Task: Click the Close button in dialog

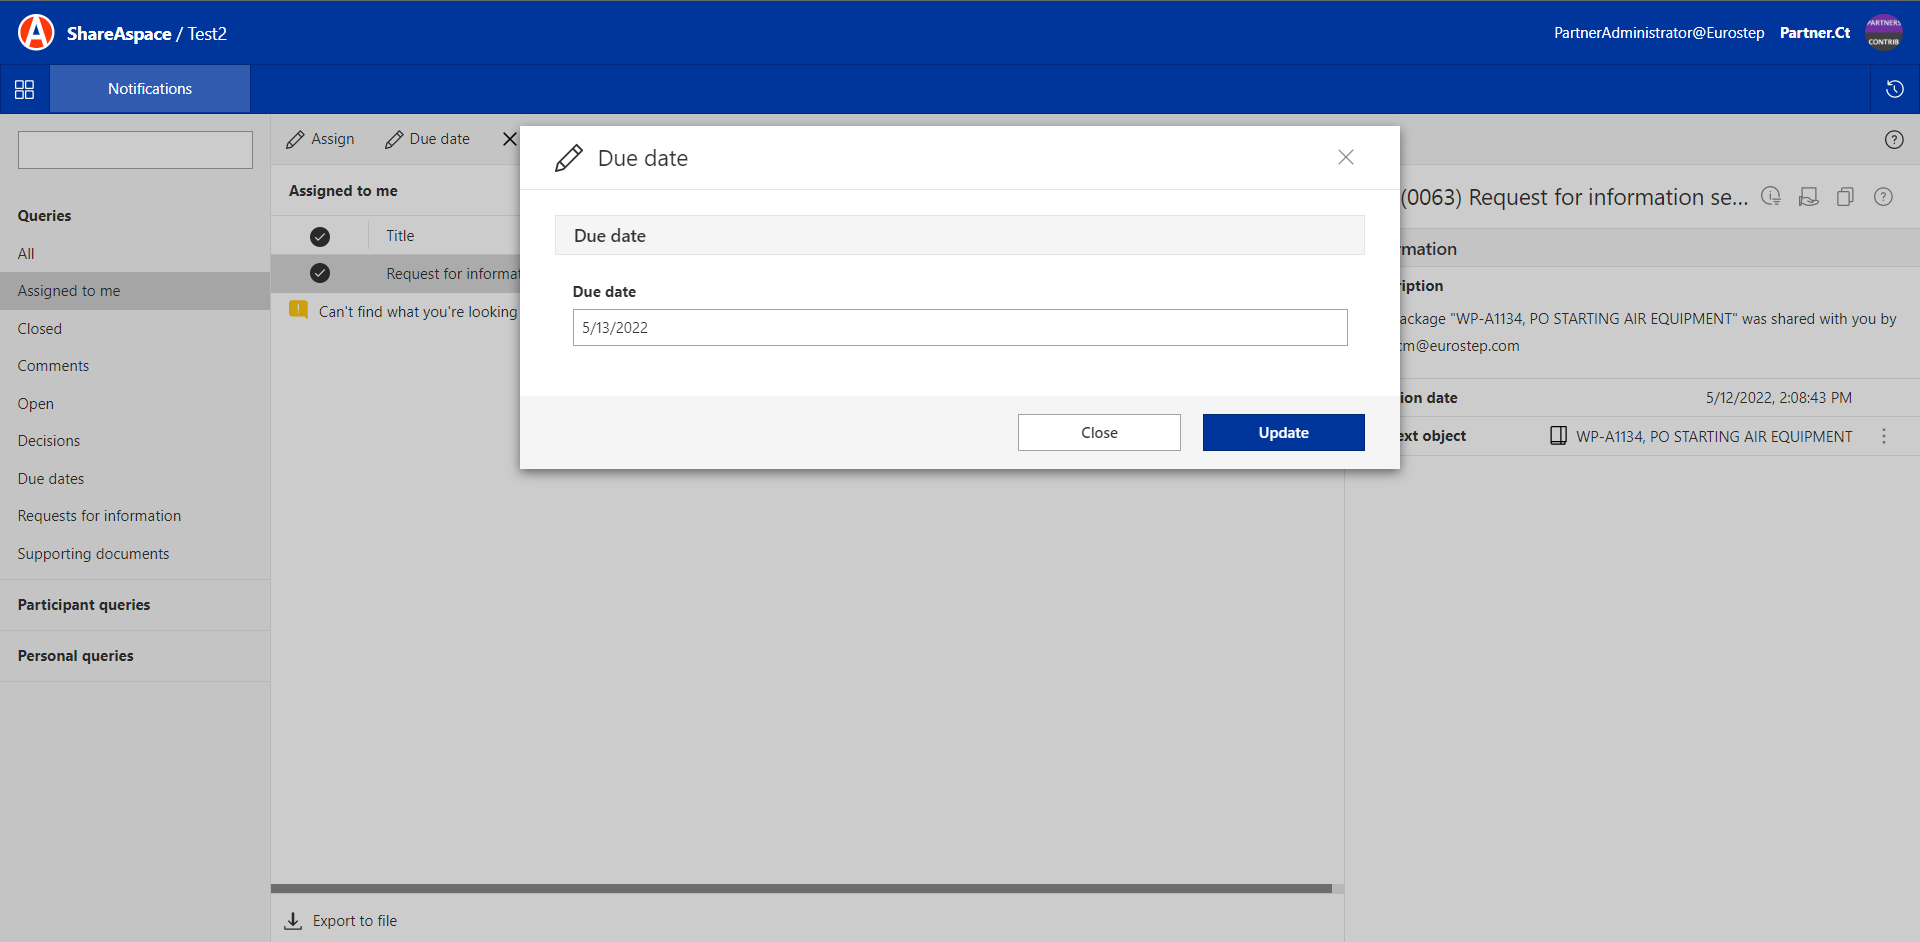Action: pyautogui.click(x=1099, y=433)
